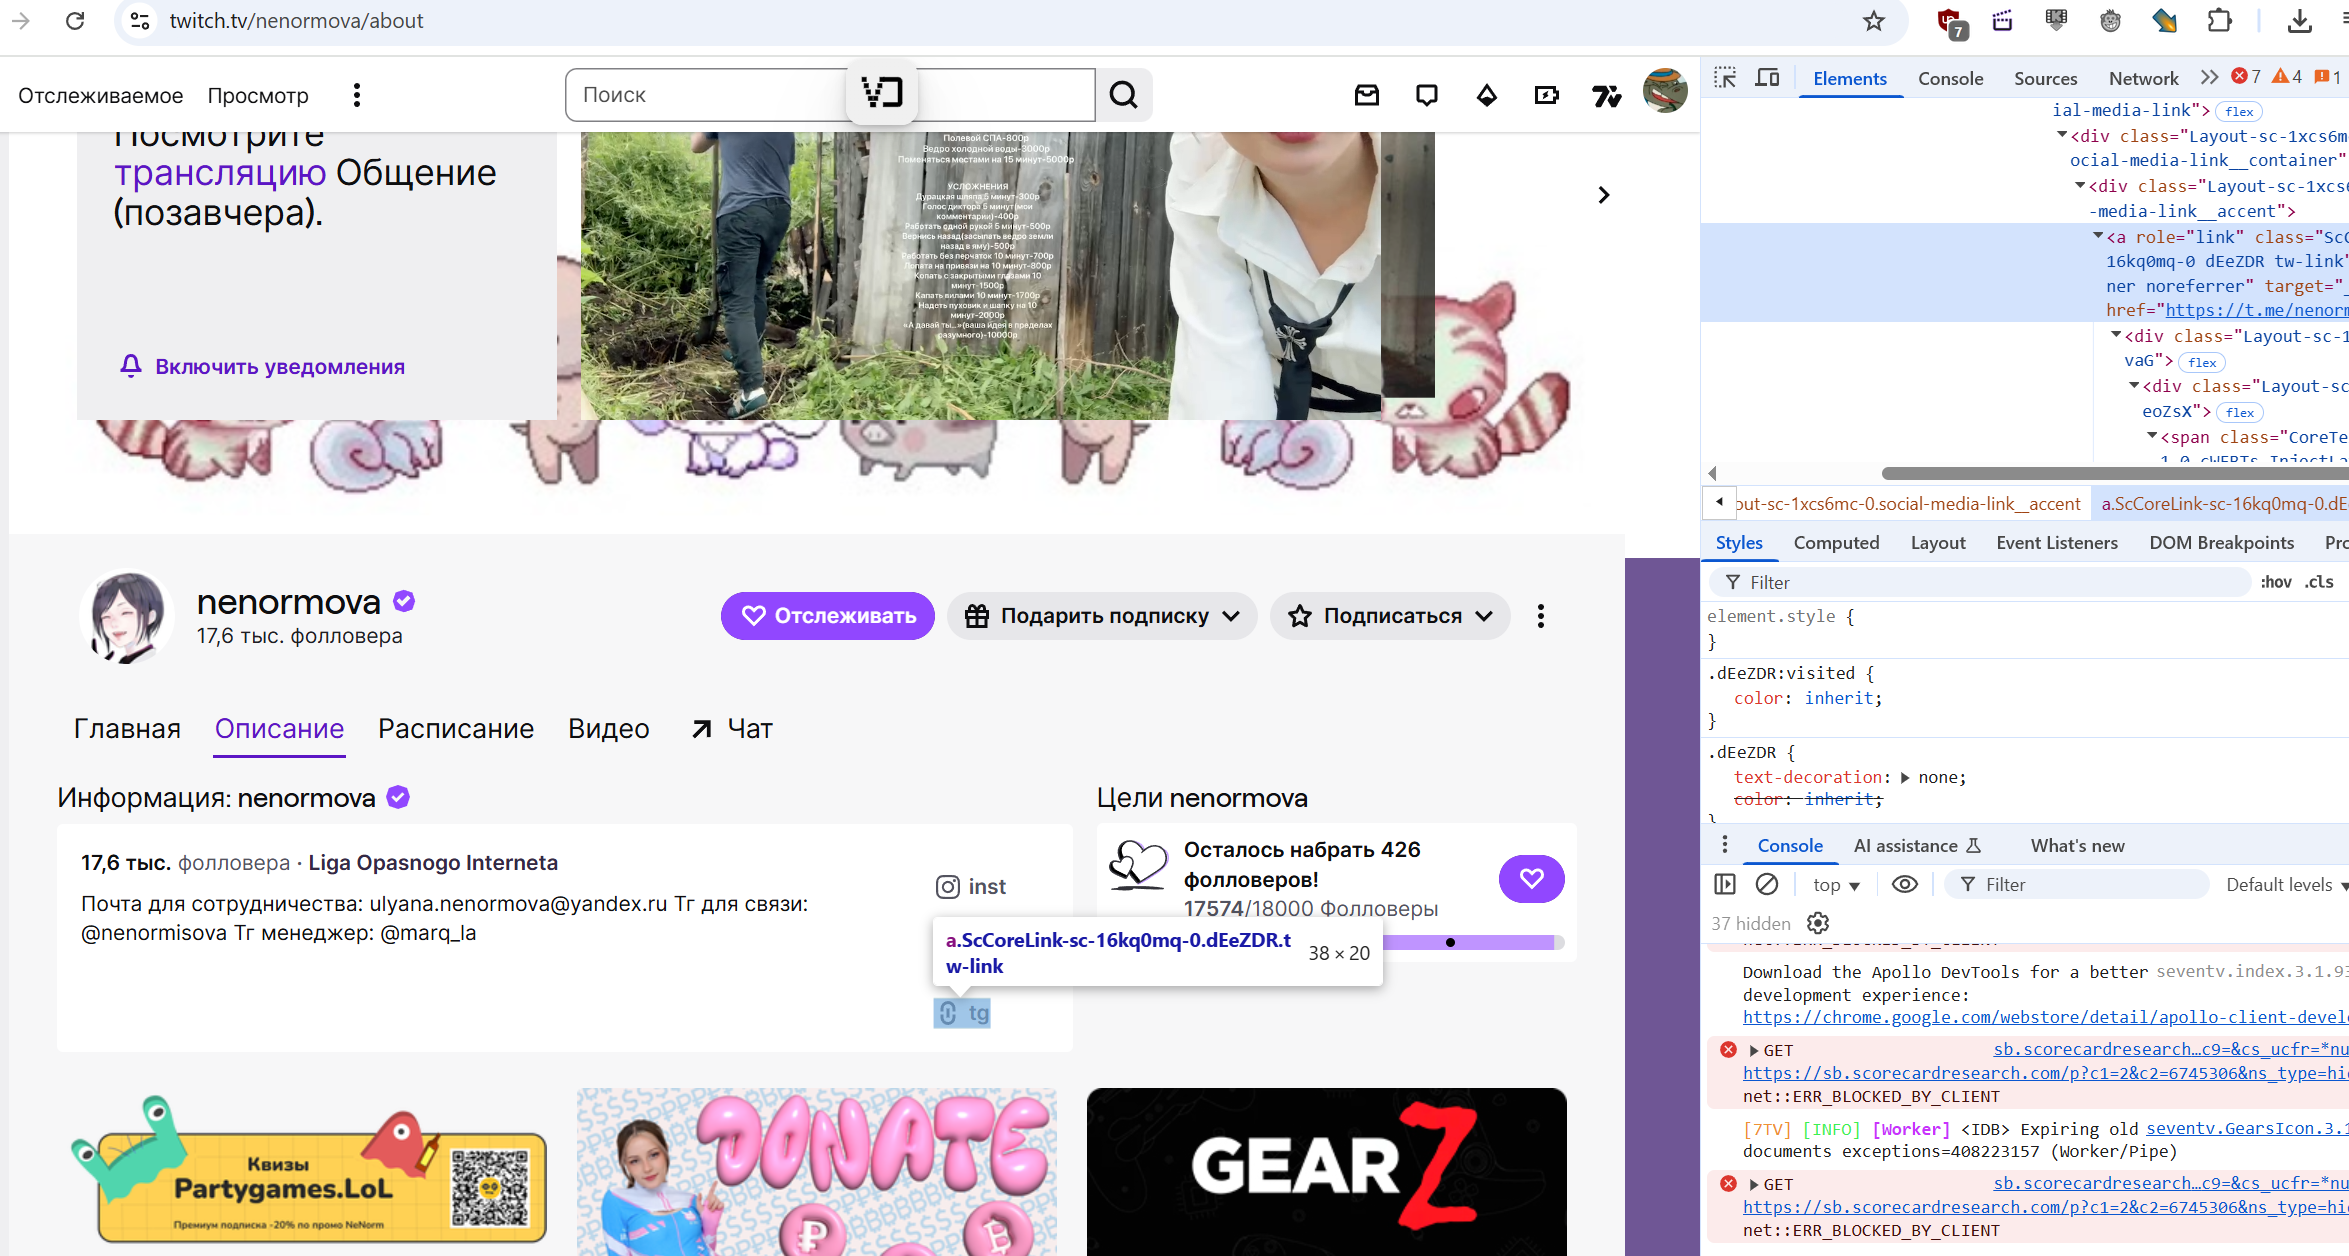Image resolution: width=2349 pixels, height=1256 pixels.
Task: Open the inst Instagram social link
Action: point(971,887)
